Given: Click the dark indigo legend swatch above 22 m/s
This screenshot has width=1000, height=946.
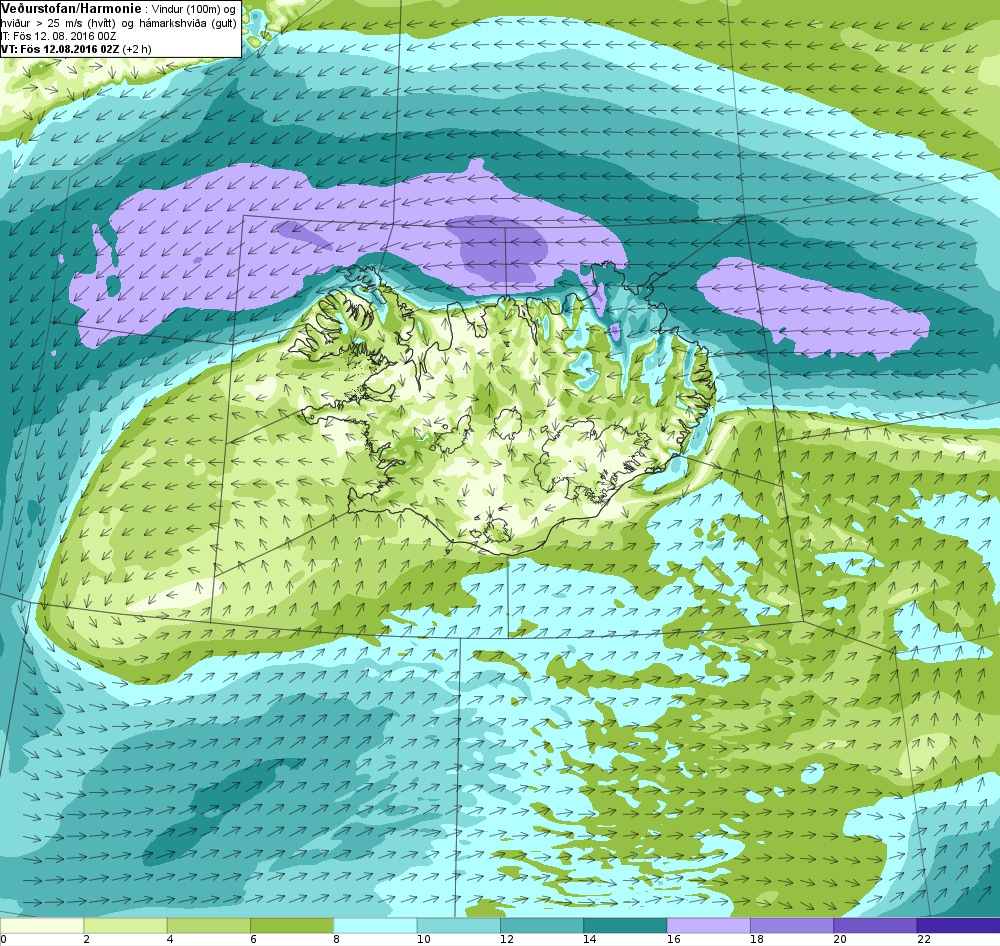Looking at the screenshot, I should [x=959, y=924].
